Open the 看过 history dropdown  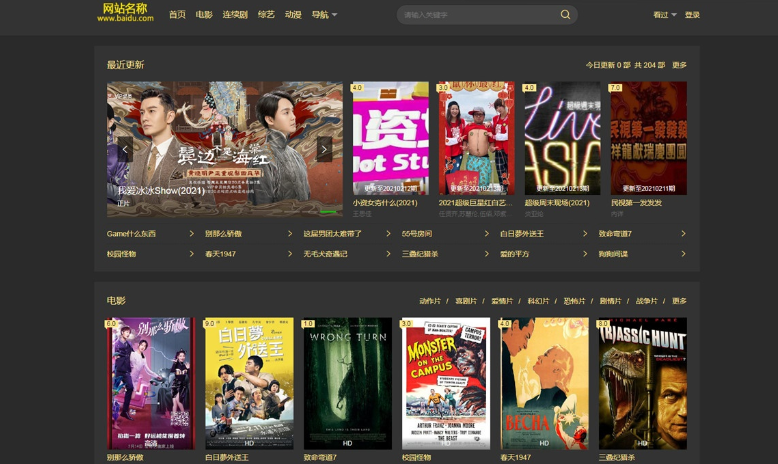point(664,15)
